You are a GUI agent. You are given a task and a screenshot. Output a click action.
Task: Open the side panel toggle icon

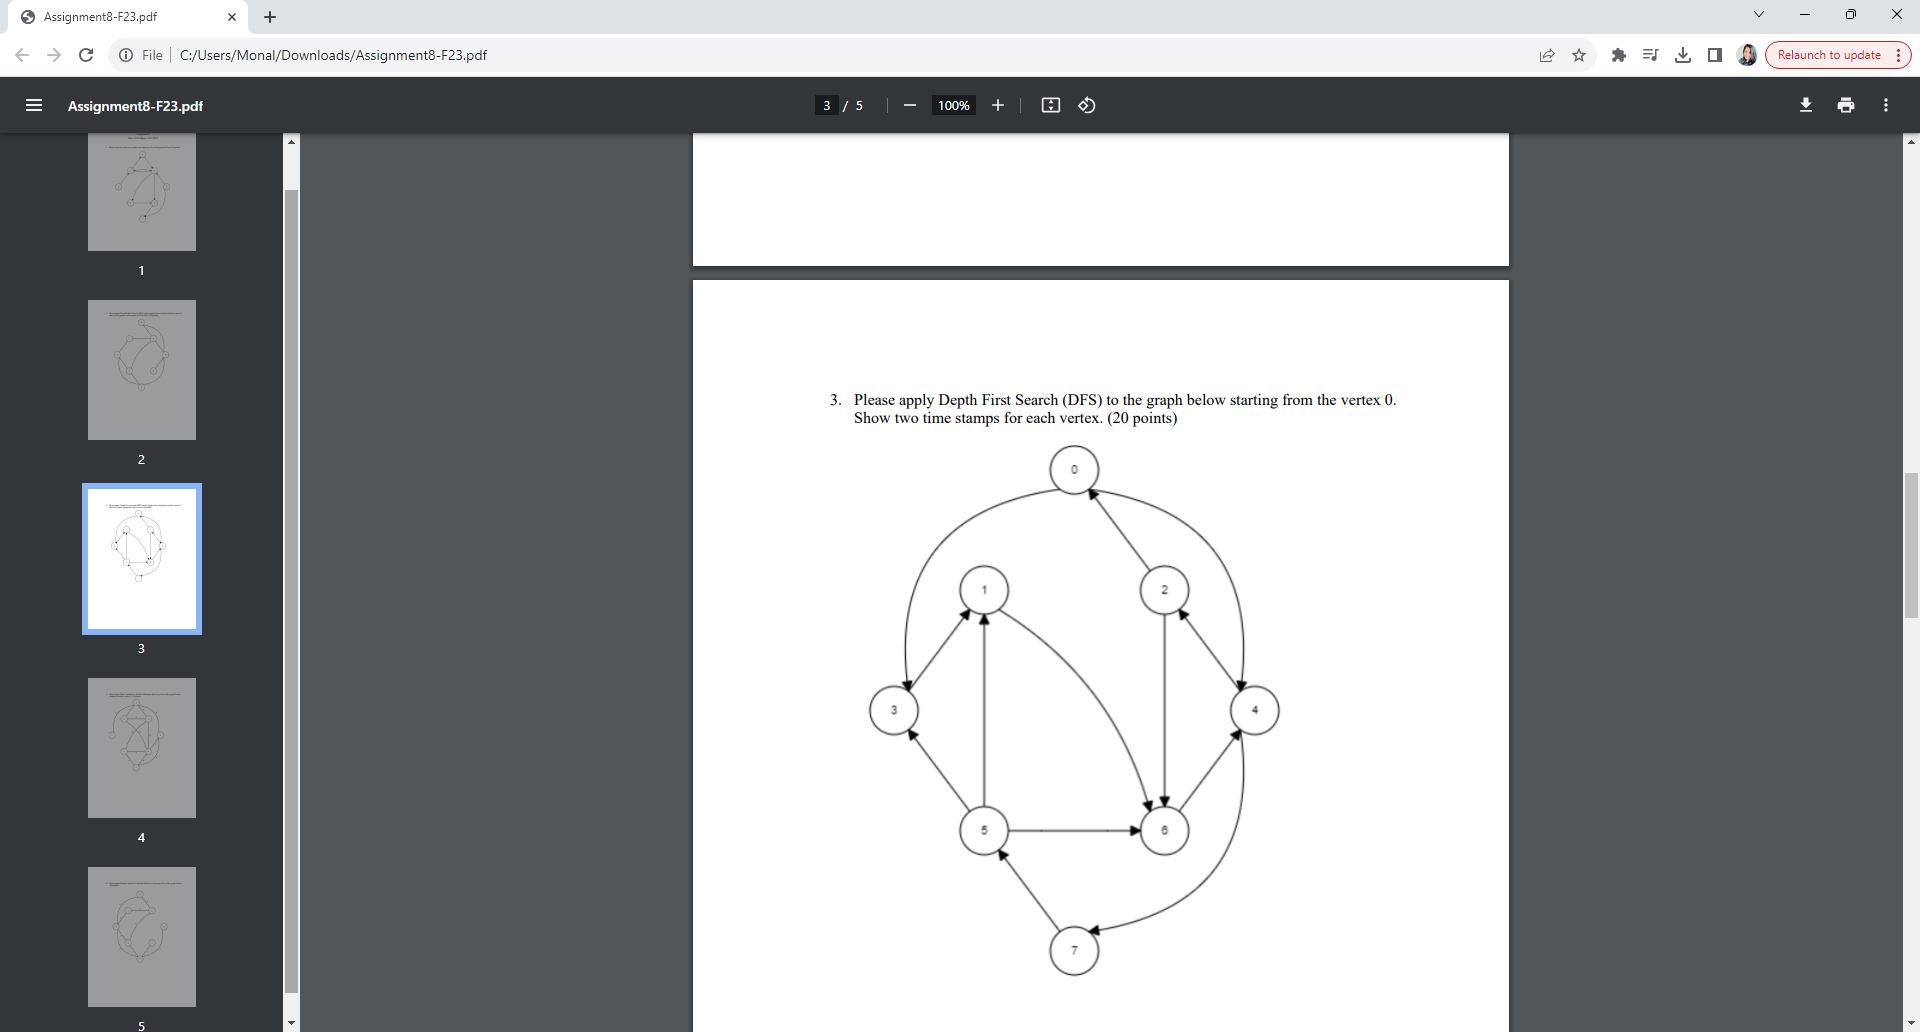pos(1715,55)
